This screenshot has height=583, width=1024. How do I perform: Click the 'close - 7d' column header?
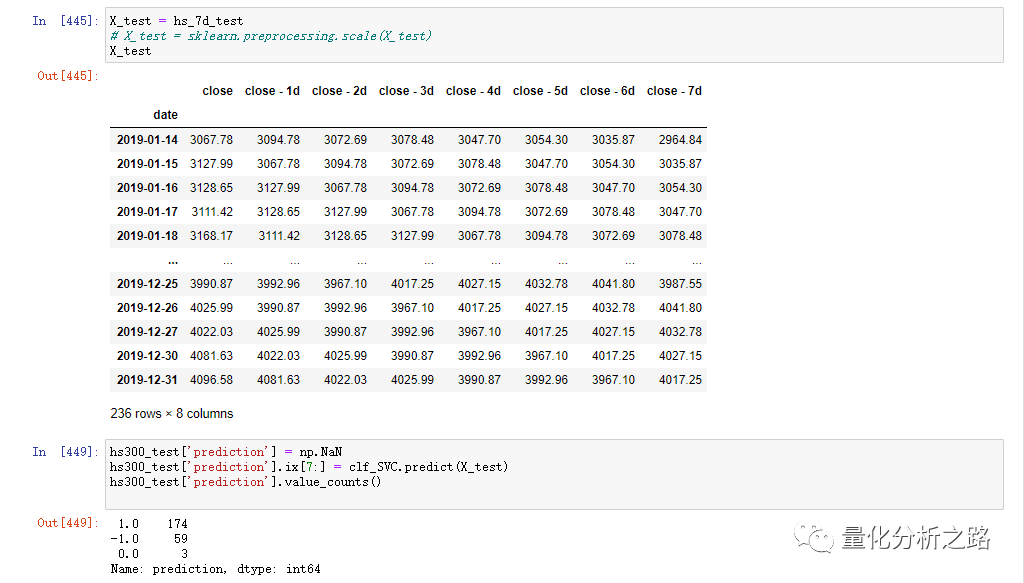click(x=674, y=91)
